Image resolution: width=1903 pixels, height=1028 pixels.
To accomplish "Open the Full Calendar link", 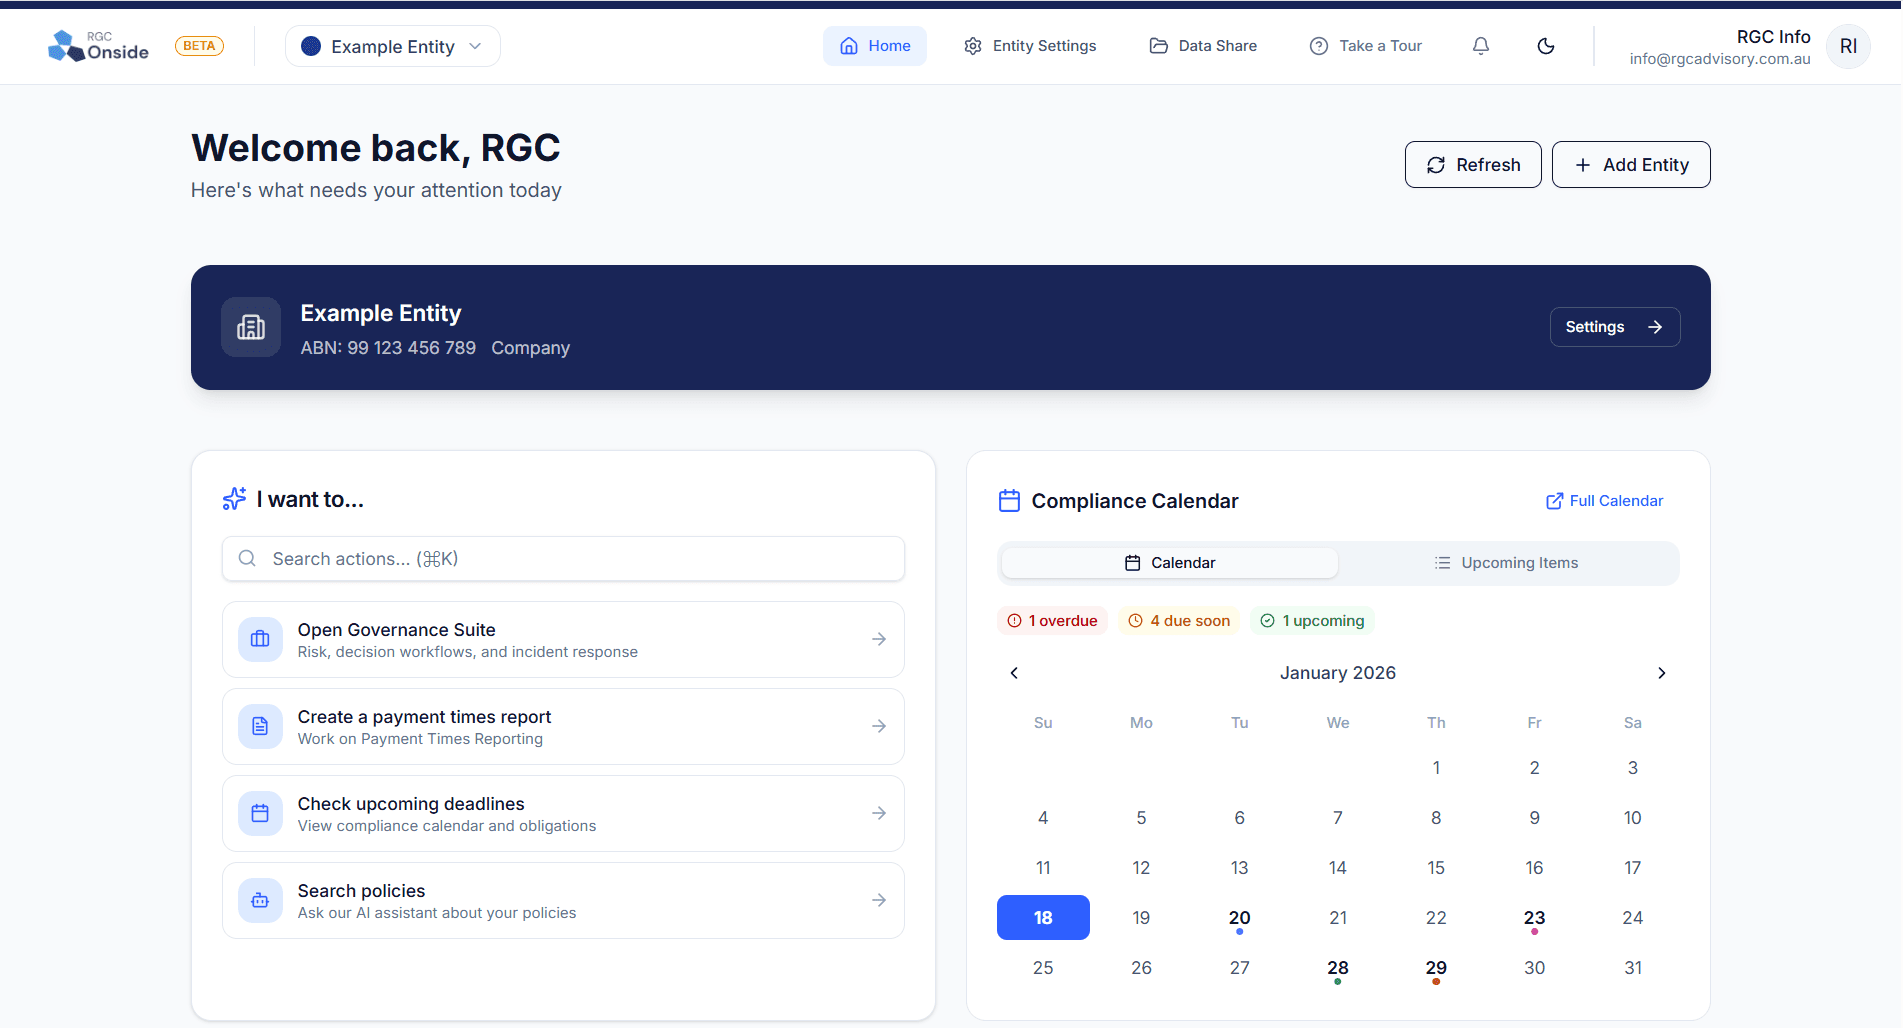I will [1604, 501].
